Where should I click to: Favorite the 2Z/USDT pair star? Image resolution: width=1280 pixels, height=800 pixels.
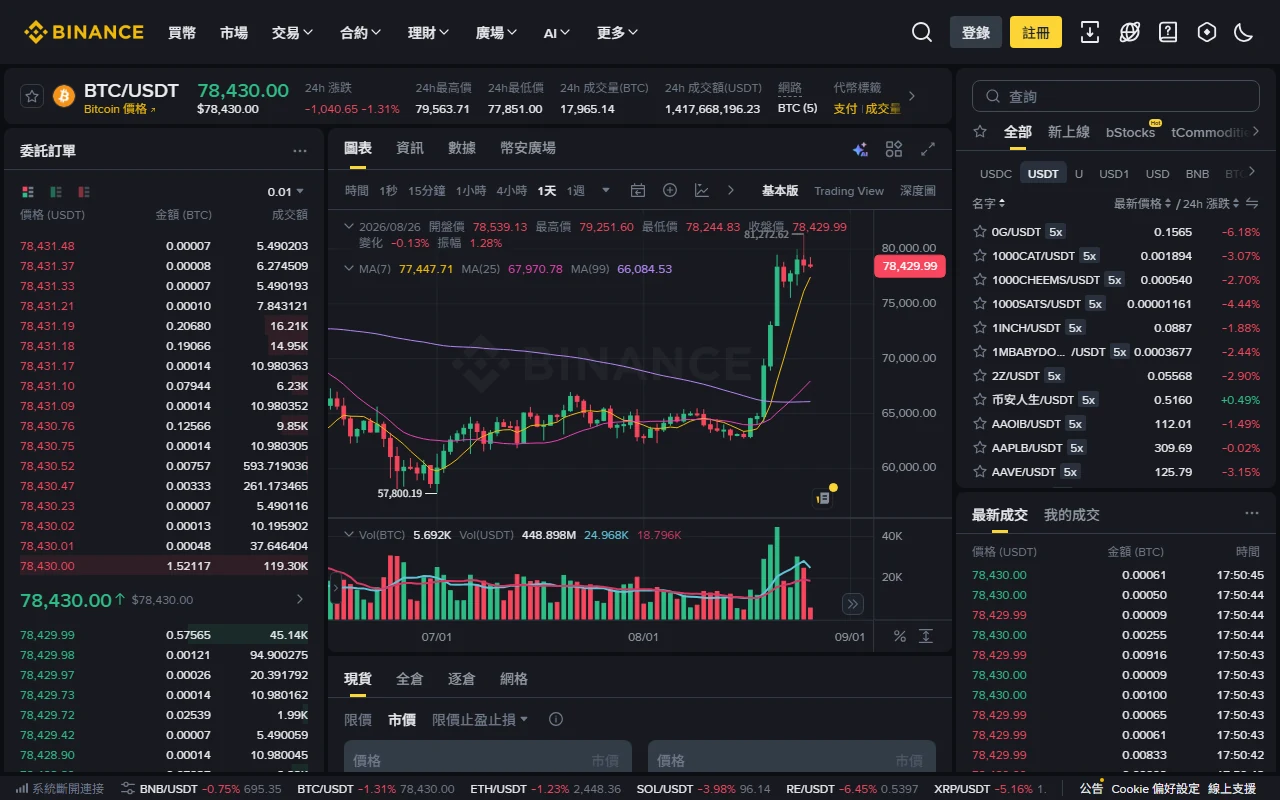[980, 375]
